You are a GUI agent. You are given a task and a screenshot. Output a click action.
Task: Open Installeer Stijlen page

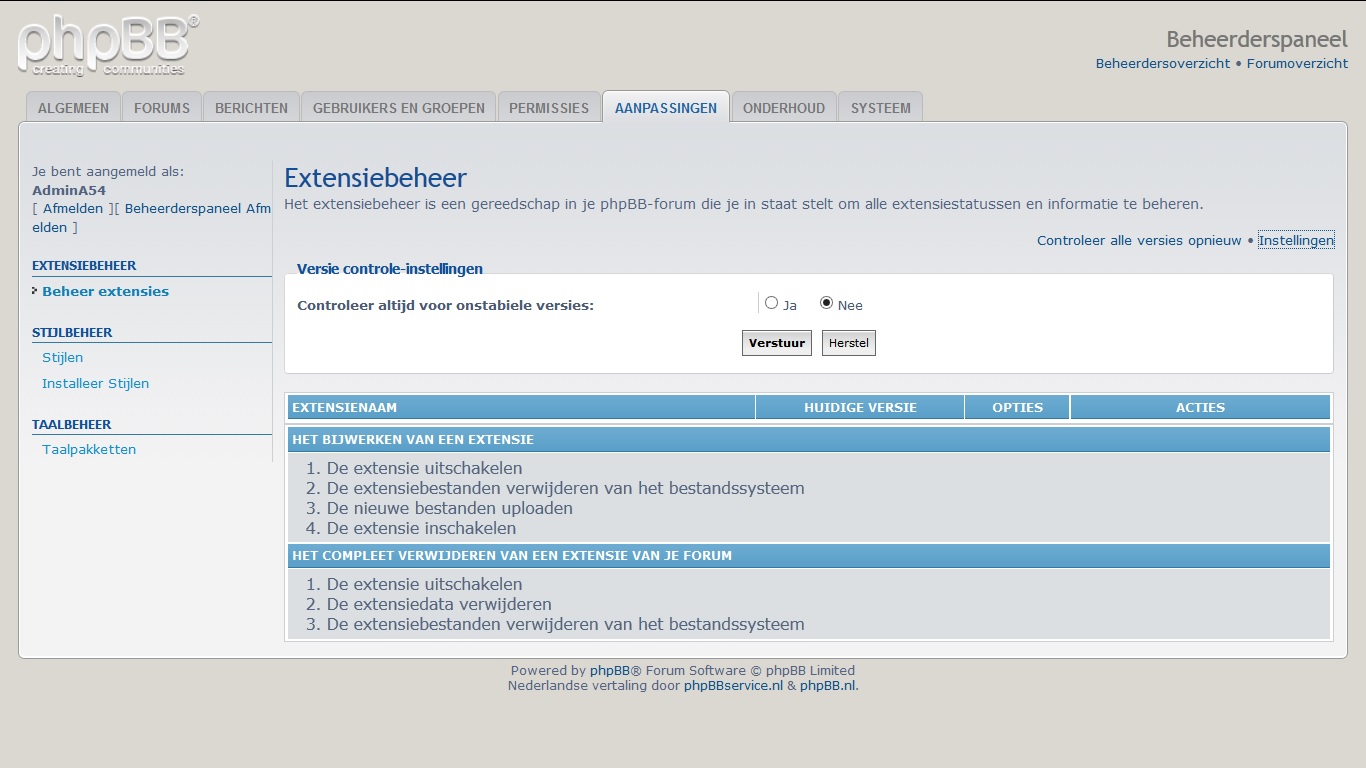coord(95,383)
